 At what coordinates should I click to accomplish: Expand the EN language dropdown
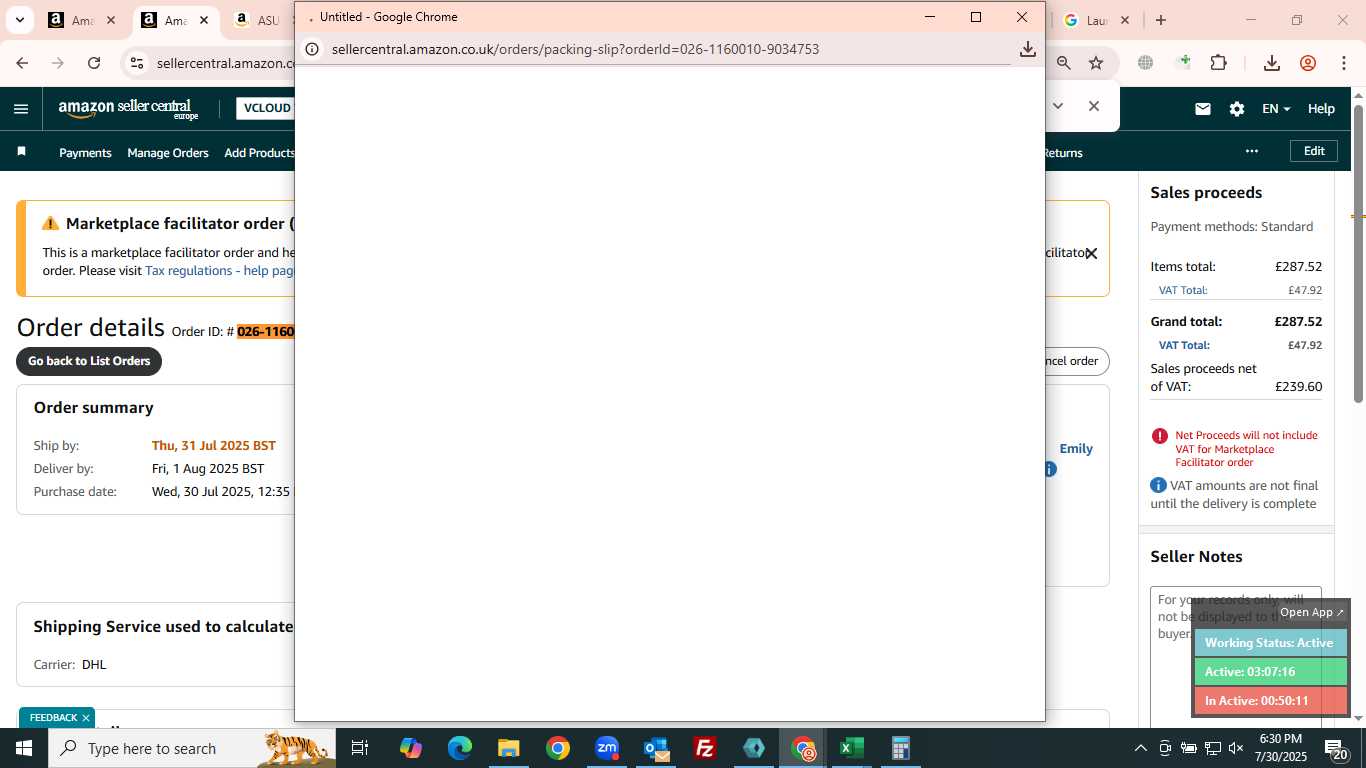click(x=1276, y=109)
